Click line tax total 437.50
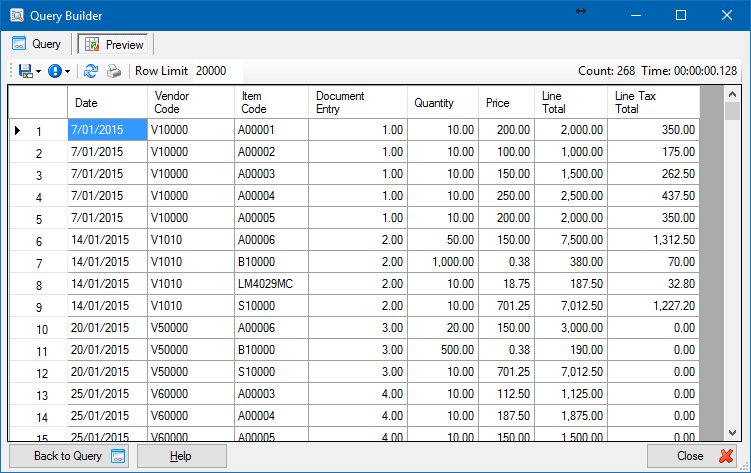The width and height of the screenshot is (751, 473). [x=653, y=196]
